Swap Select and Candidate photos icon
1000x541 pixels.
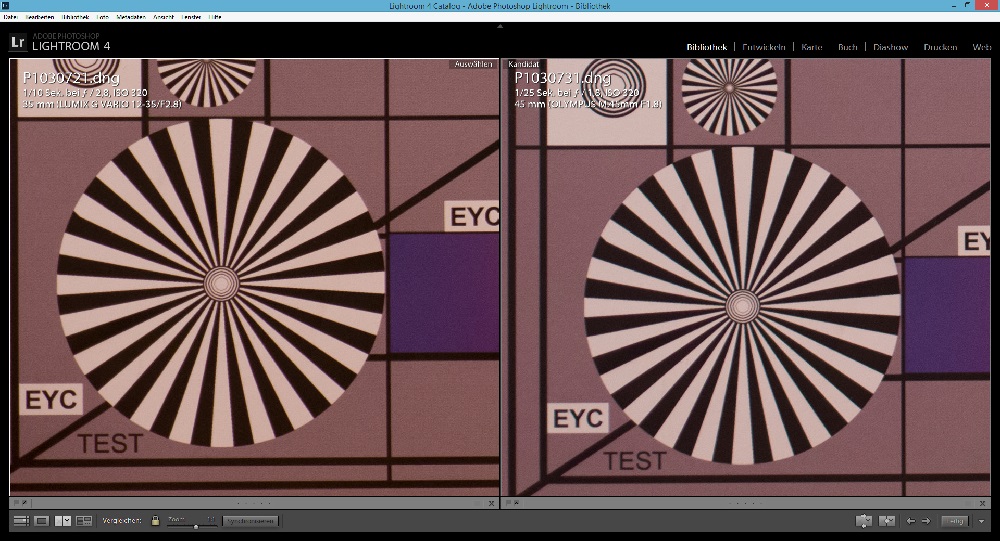click(x=864, y=521)
